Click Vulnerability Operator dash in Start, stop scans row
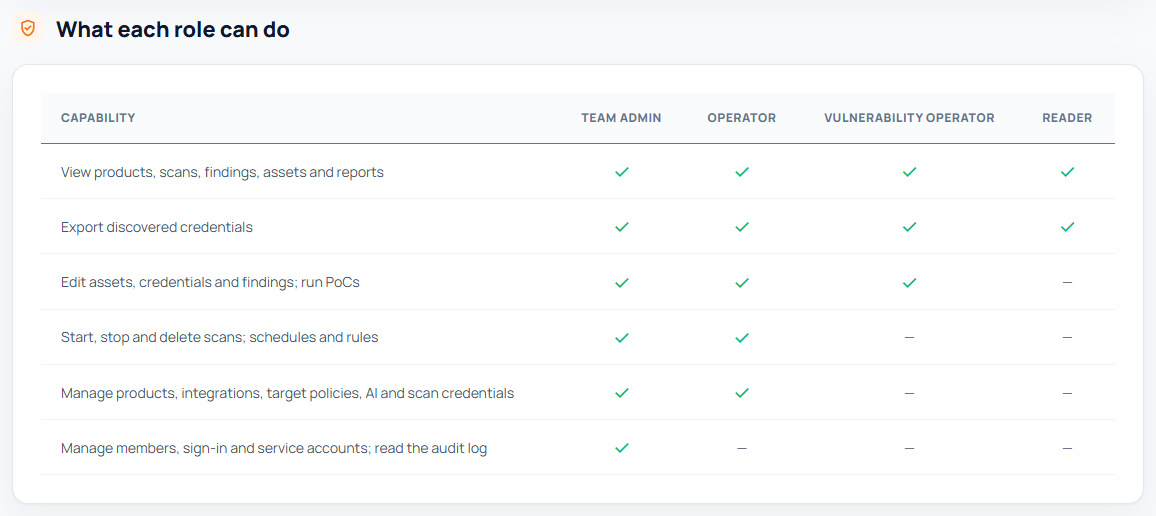This screenshot has width=1156, height=516. (910, 338)
